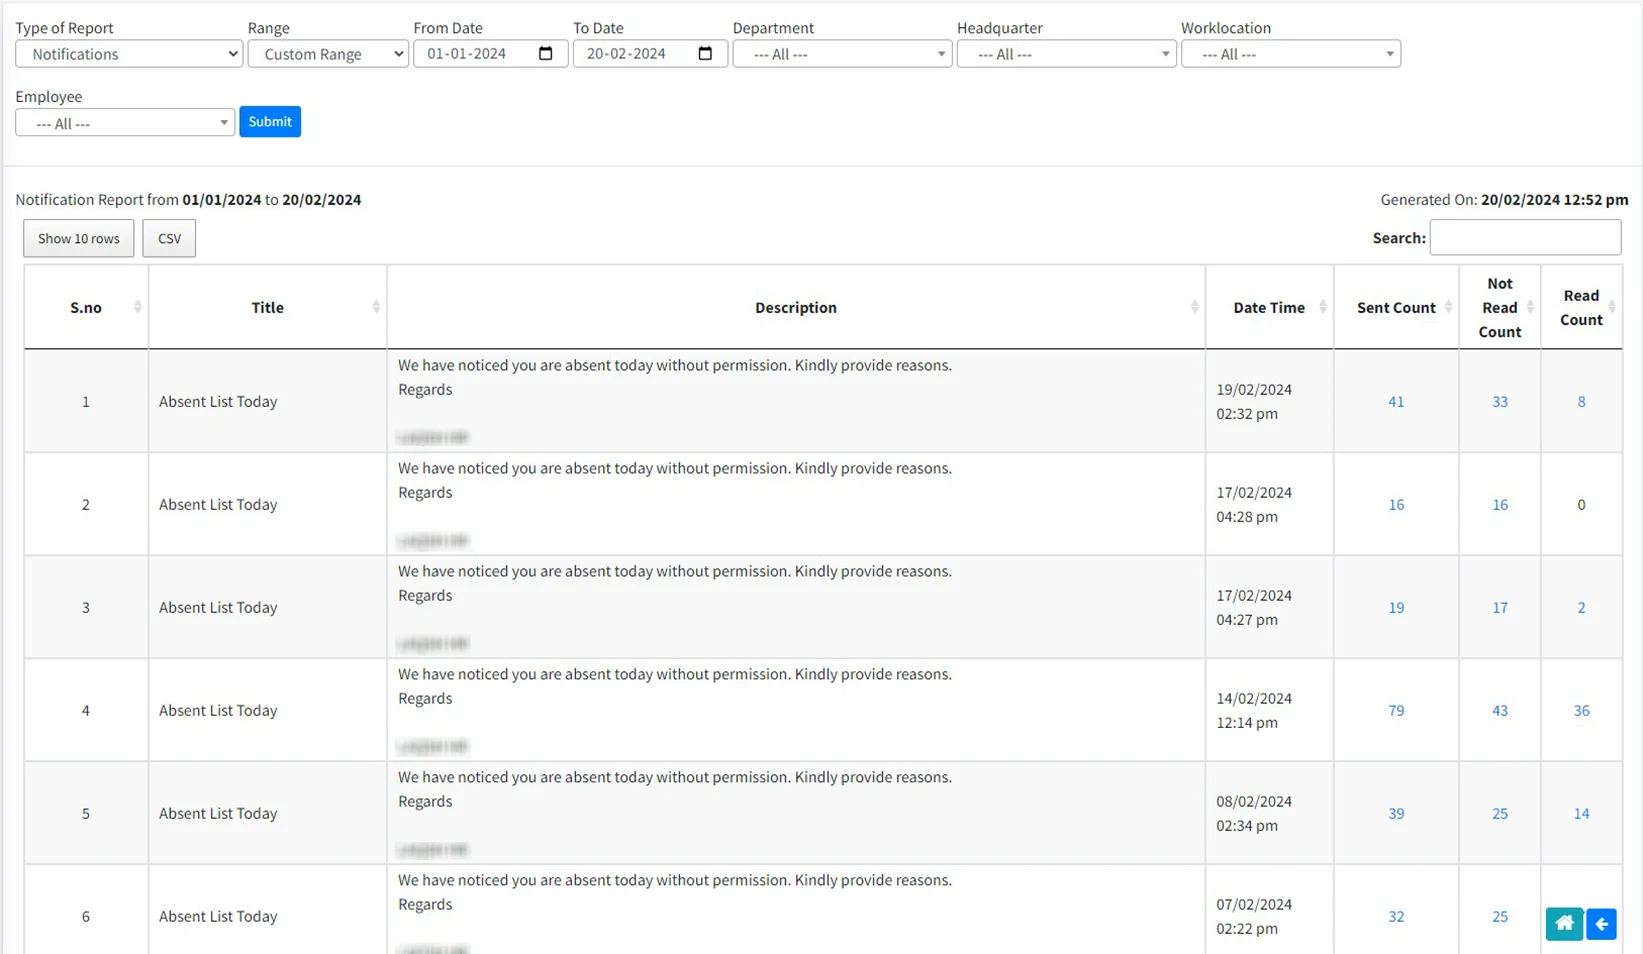Sort by Title column arrows
Image resolution: width=1643 pixels, height=954 pixels.
point(376,307)
